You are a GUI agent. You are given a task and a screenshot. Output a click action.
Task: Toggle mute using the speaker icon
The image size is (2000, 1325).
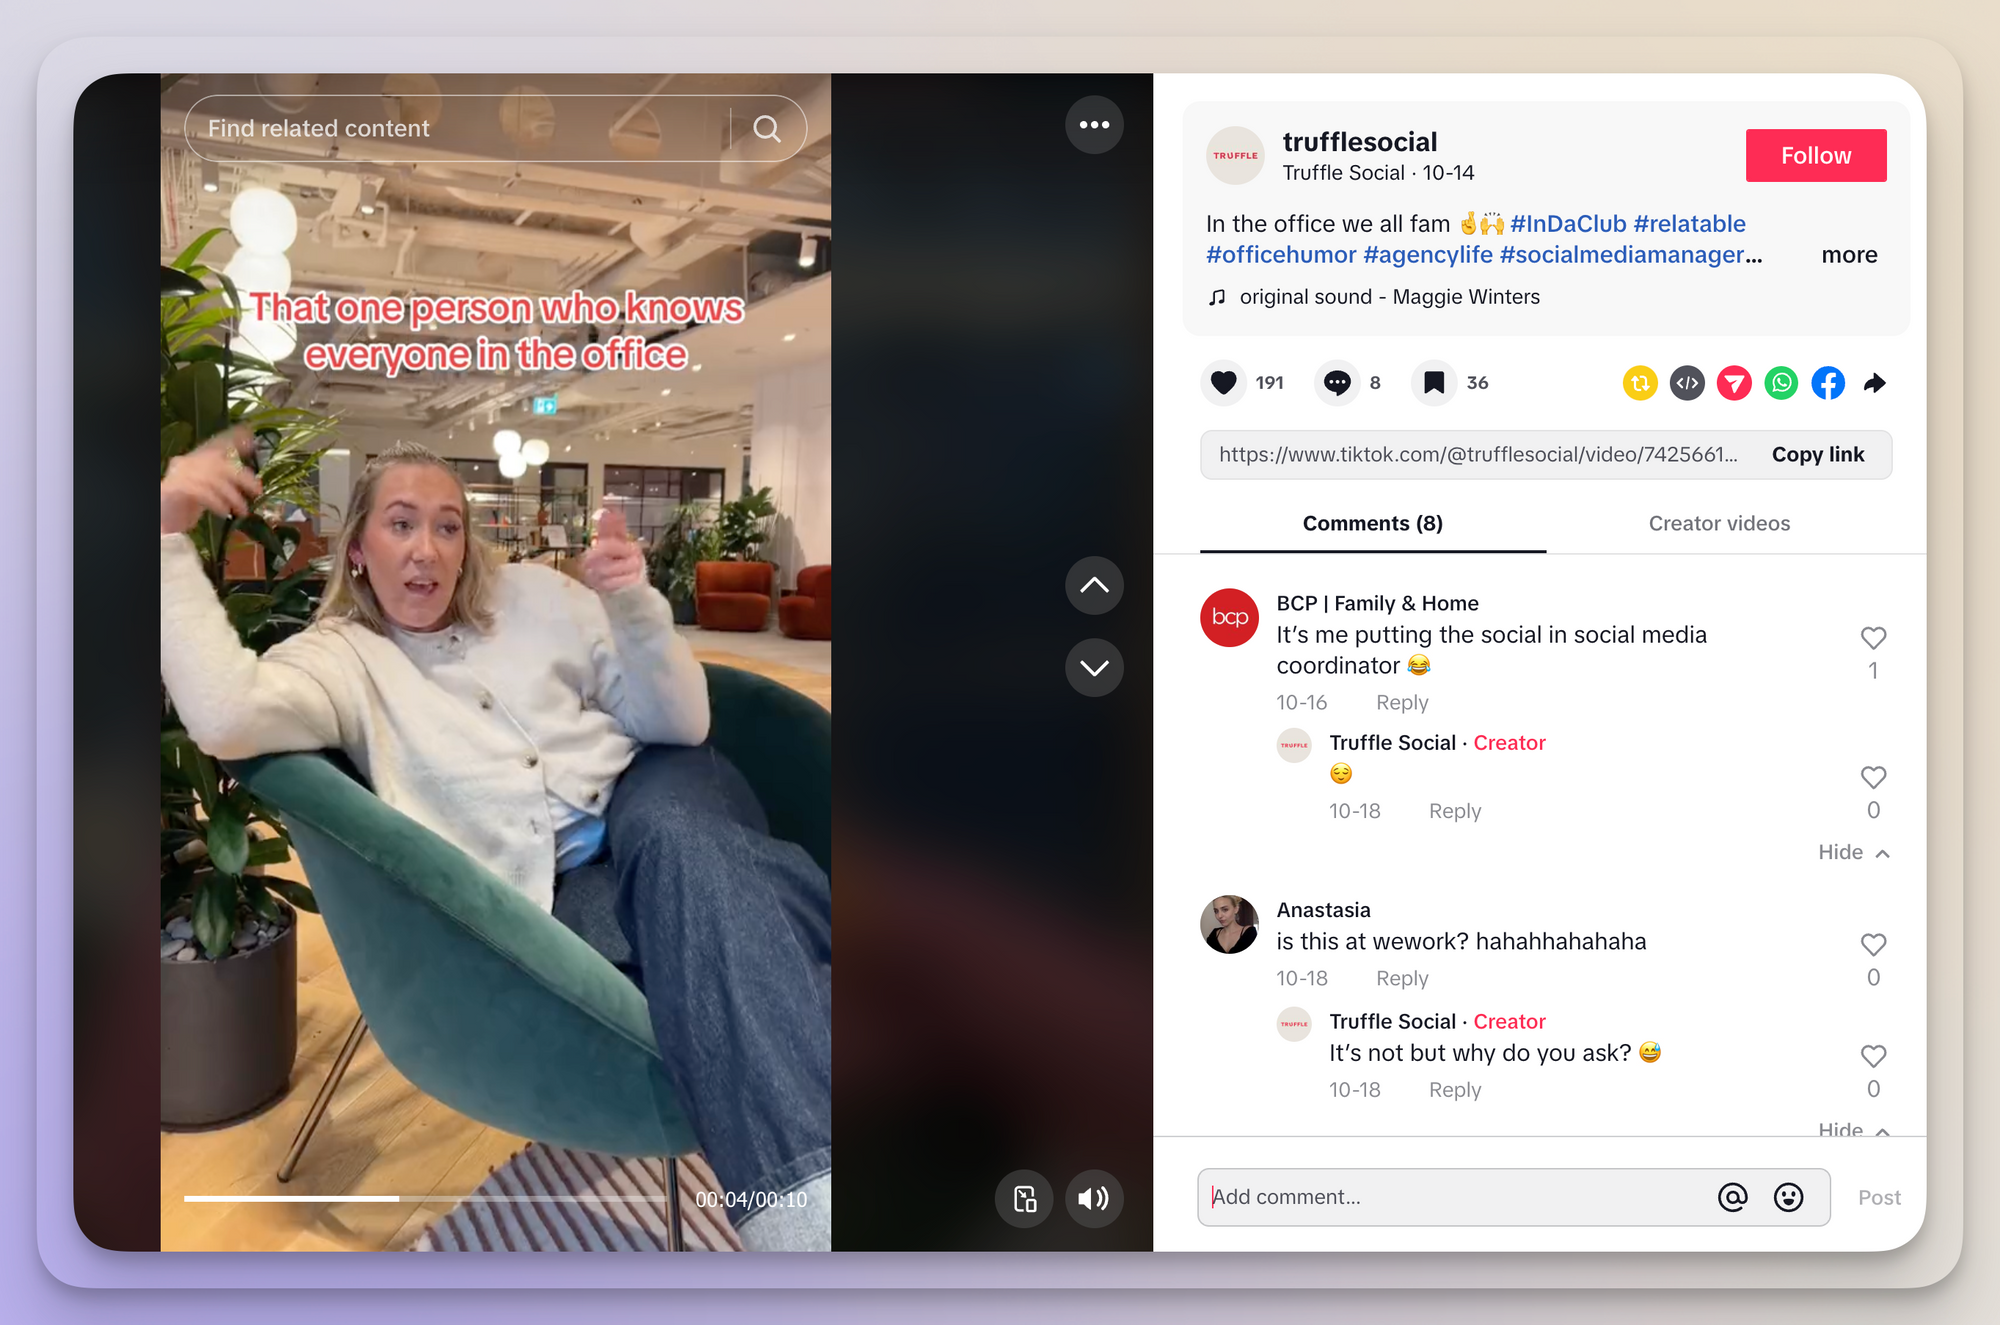[1095, 1198]
